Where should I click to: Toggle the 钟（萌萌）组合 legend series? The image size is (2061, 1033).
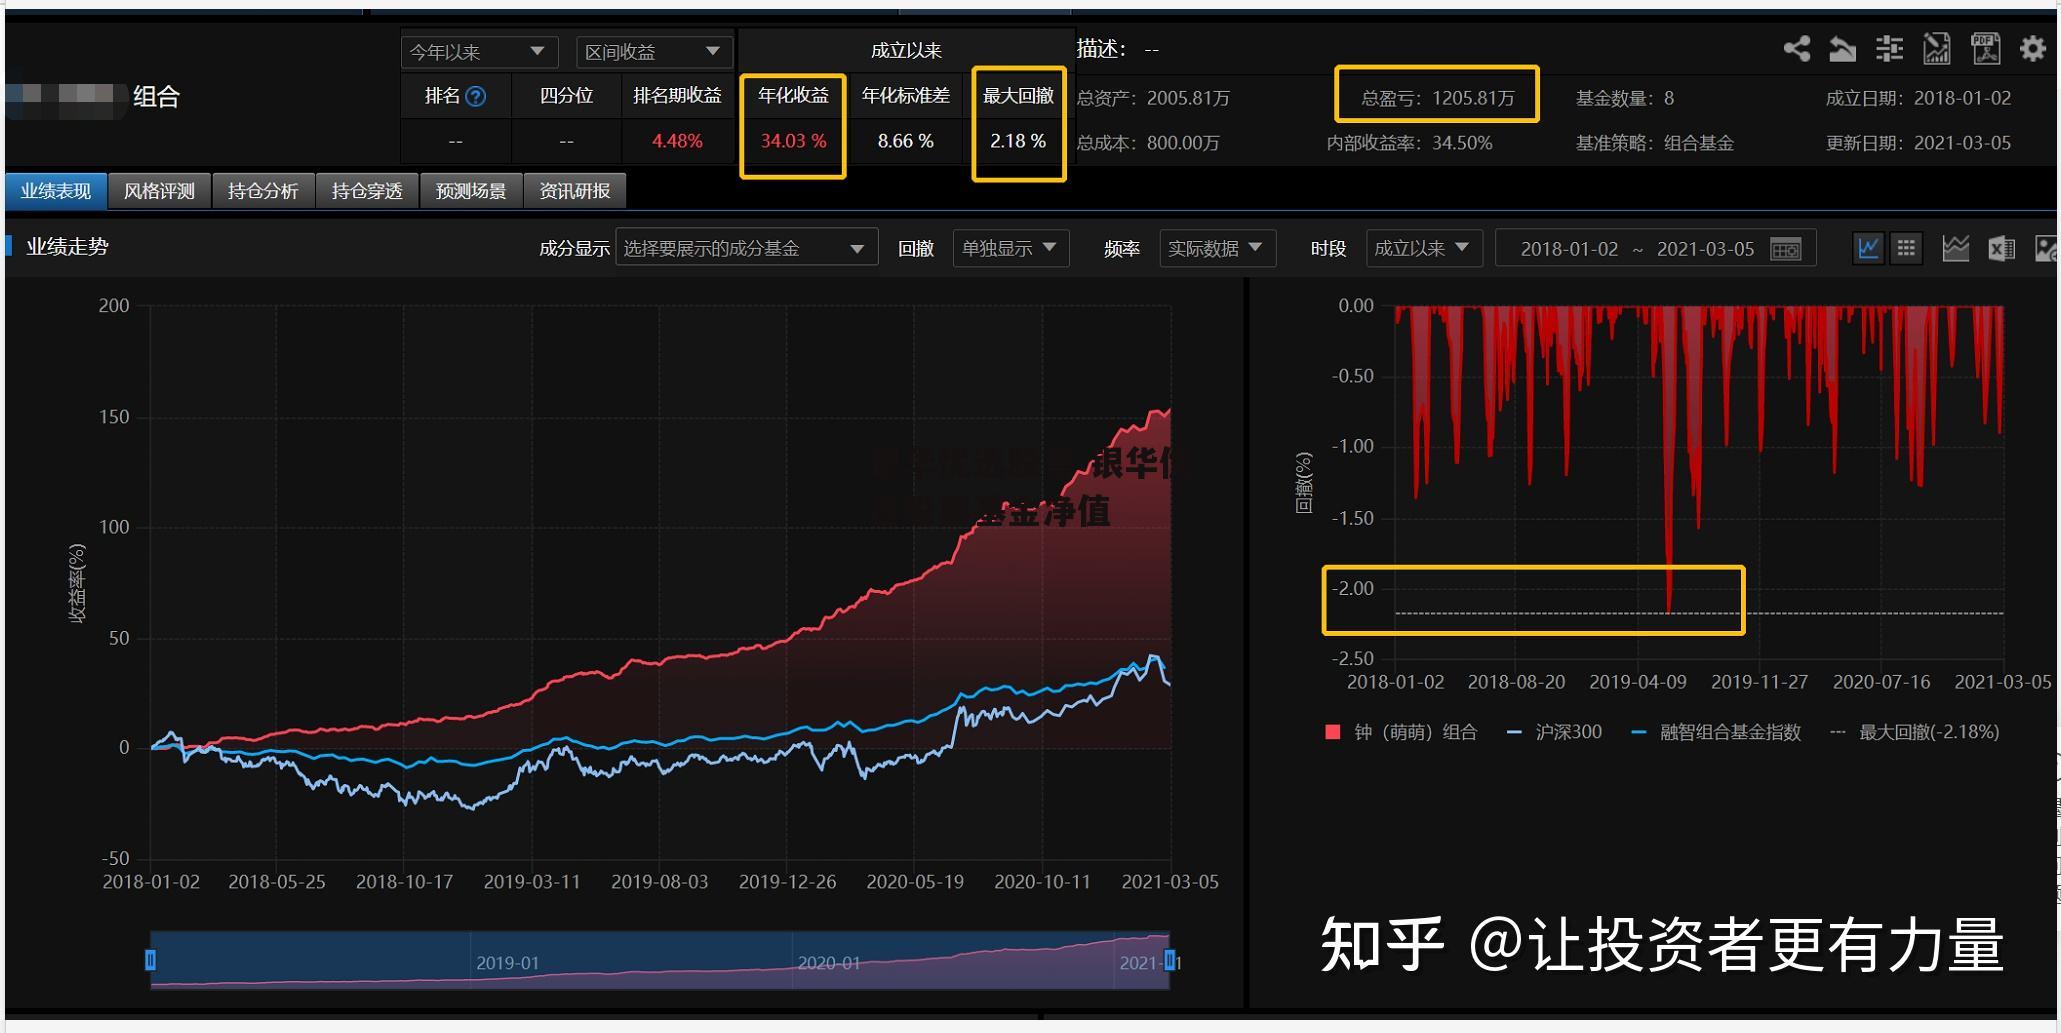coord(1400,732)
